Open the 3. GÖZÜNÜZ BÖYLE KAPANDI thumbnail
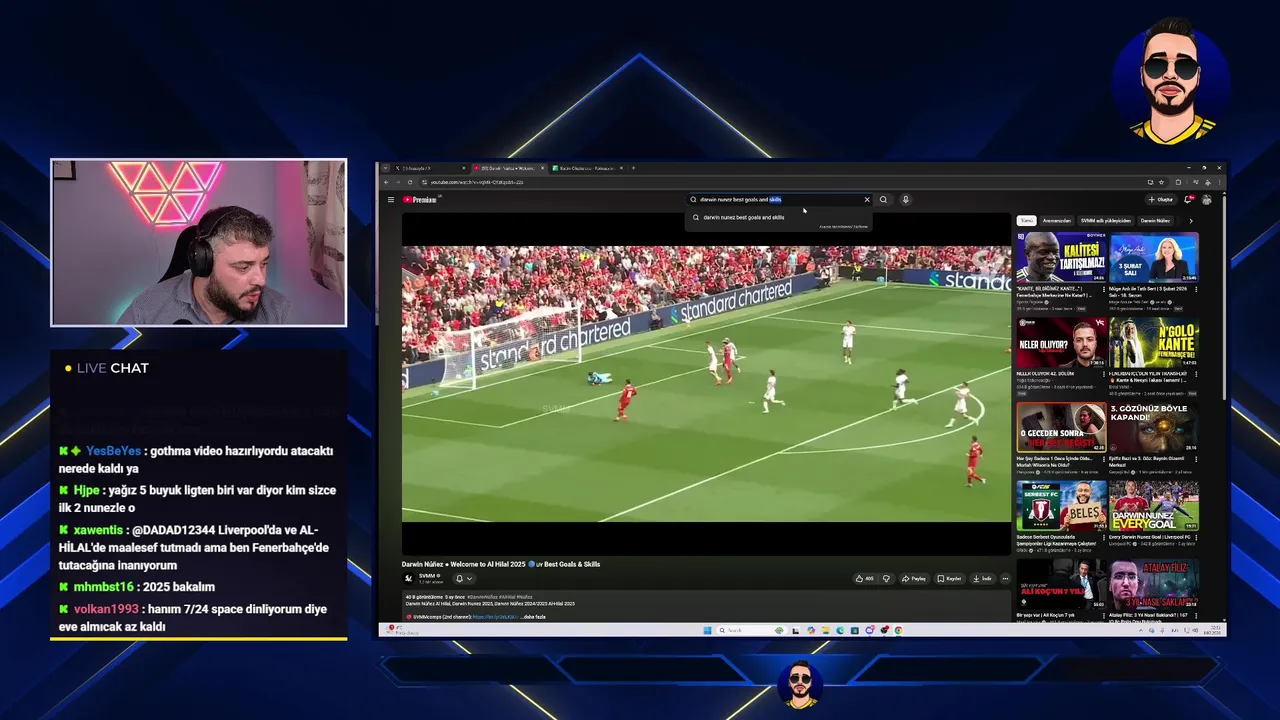Viewport: 1280px width, 720px height. tap(1153, 427)
